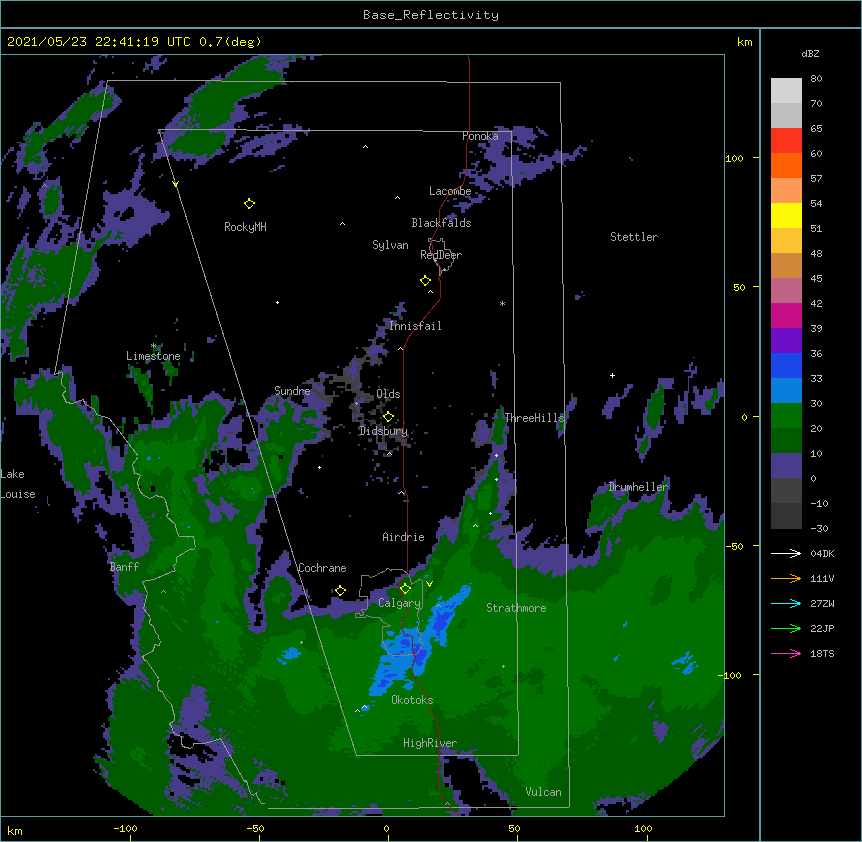862x842 pixels.
Task: Click the HighRiver city label
Action: tap(430, 744)
